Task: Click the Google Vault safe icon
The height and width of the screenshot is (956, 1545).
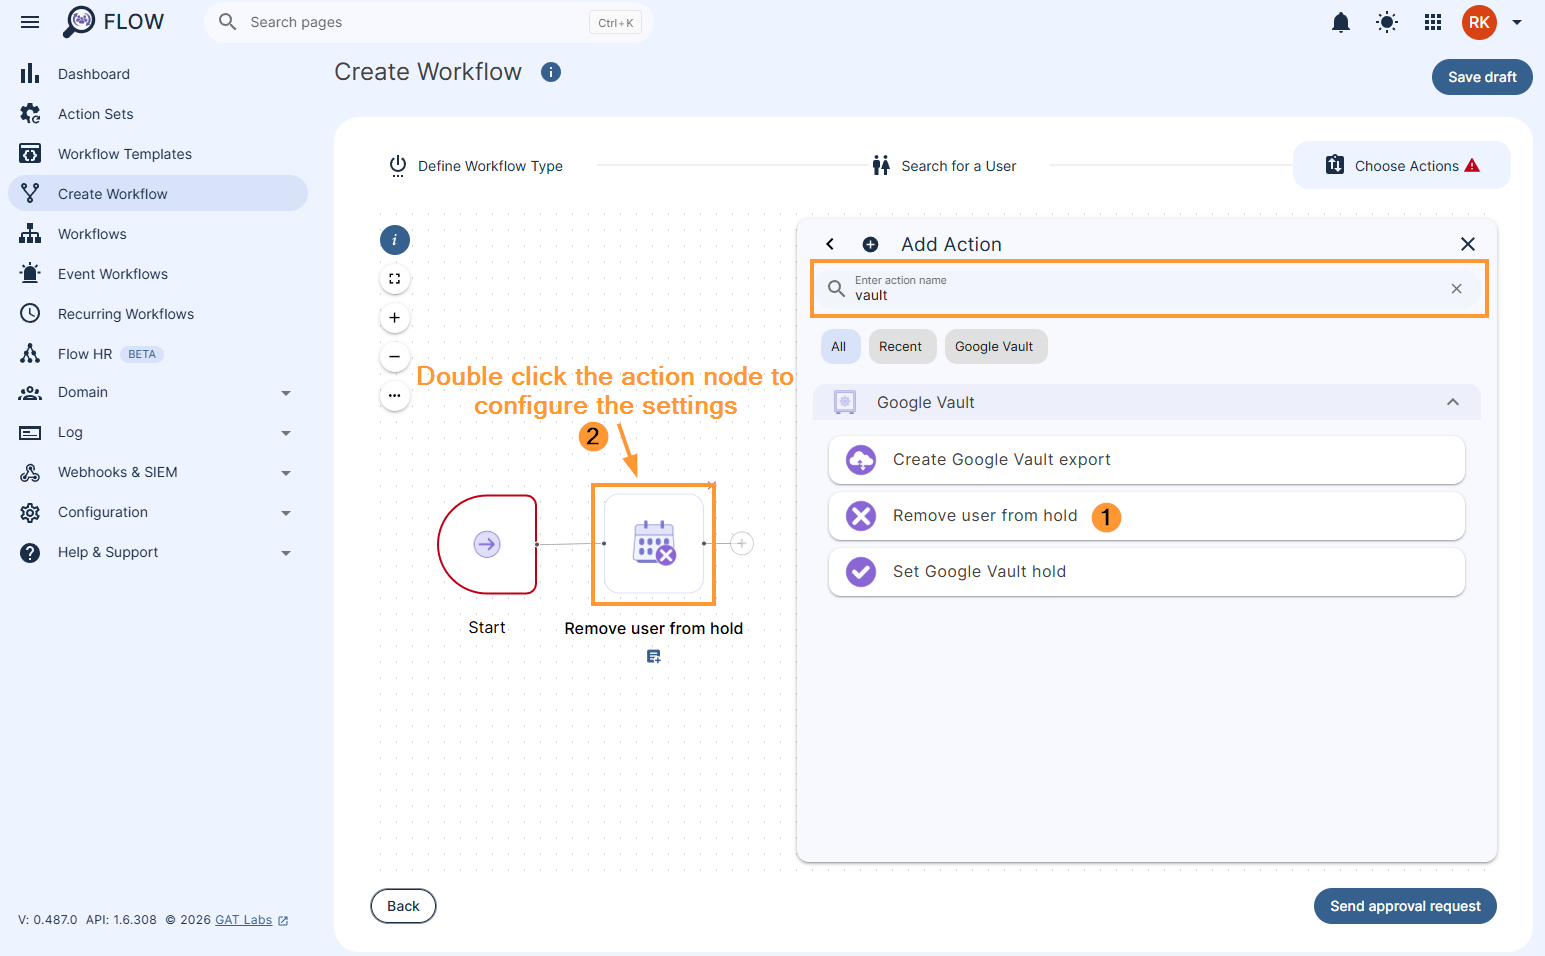Action: coord(845,402)
